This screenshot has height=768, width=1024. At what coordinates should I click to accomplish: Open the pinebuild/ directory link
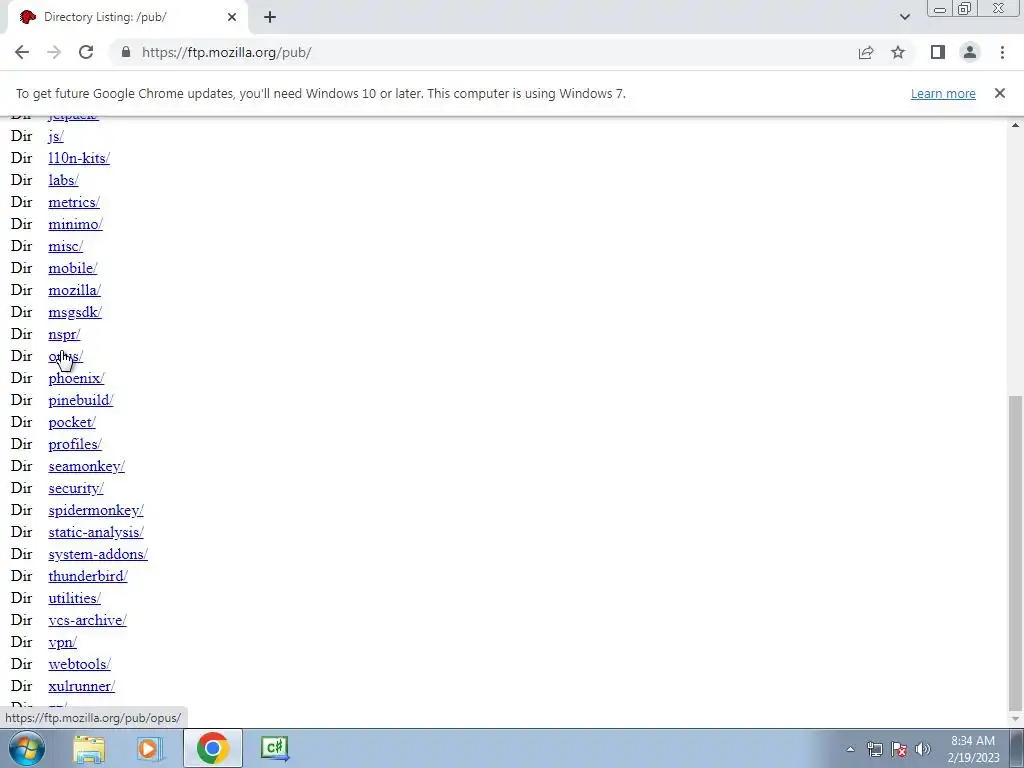(81, 400)
